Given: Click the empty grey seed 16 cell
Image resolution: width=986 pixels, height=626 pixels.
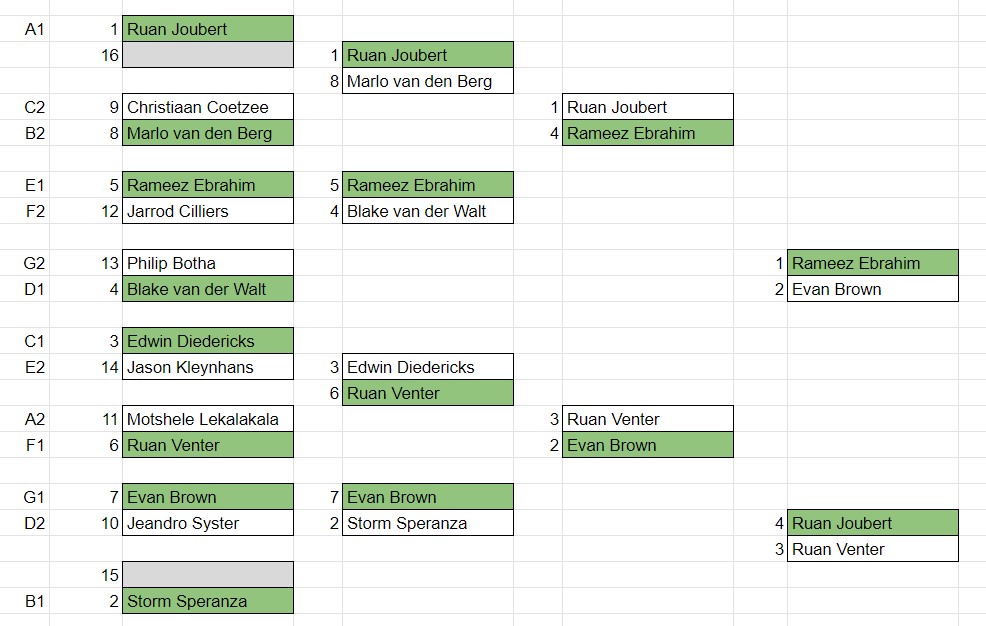Looking at the screenshot, I should pos(208,55).
